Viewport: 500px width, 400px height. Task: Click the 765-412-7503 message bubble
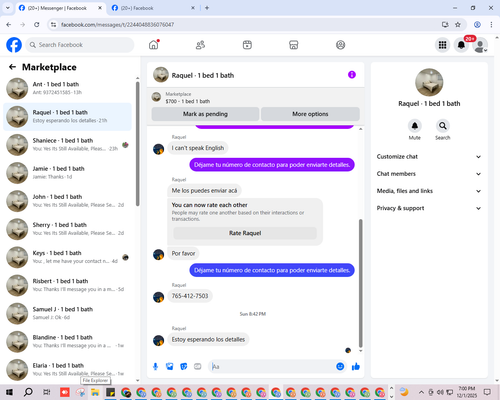tap(190, 296)
